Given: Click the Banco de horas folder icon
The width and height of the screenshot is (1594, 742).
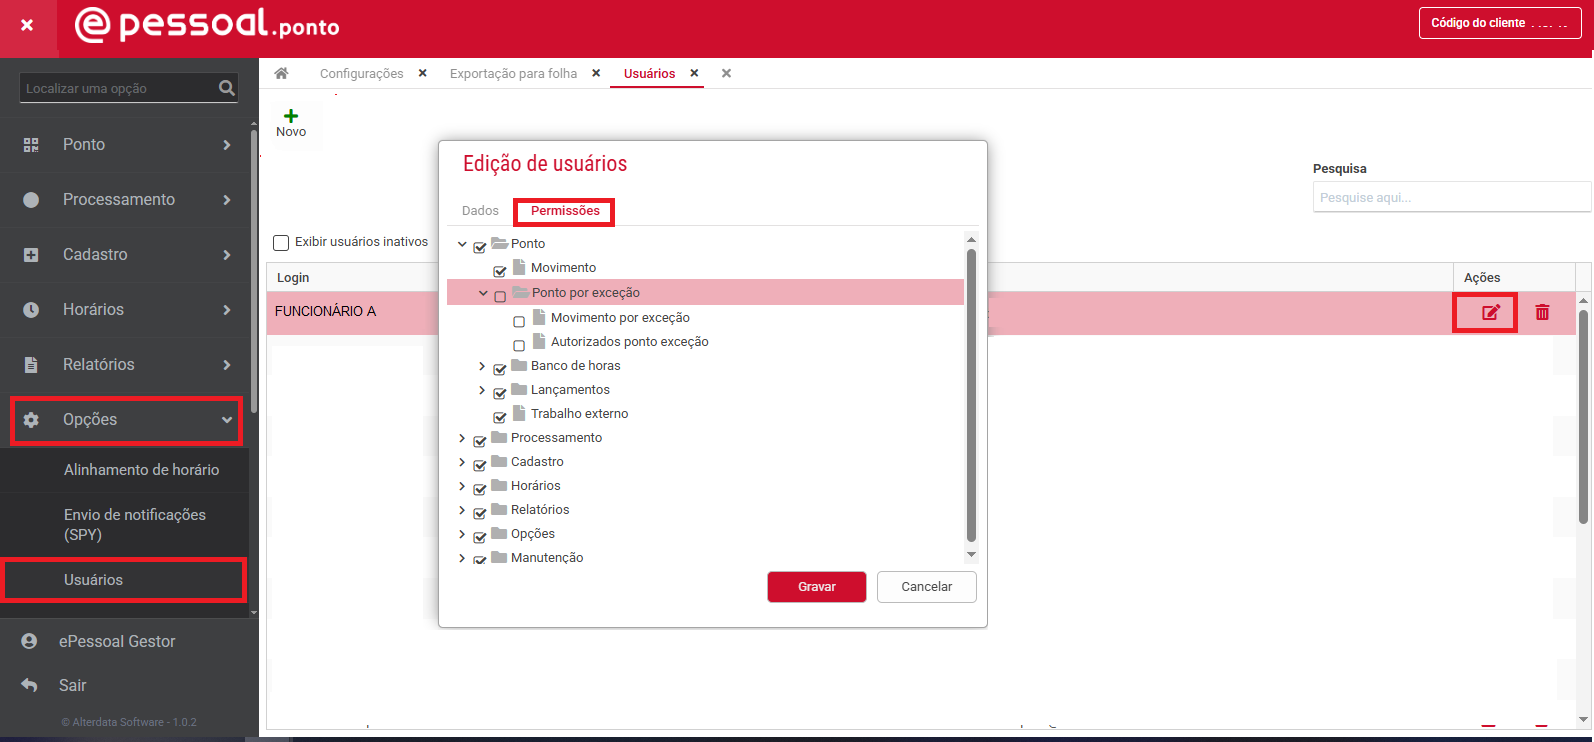Looking at the screenshot, I should (519, 365).
